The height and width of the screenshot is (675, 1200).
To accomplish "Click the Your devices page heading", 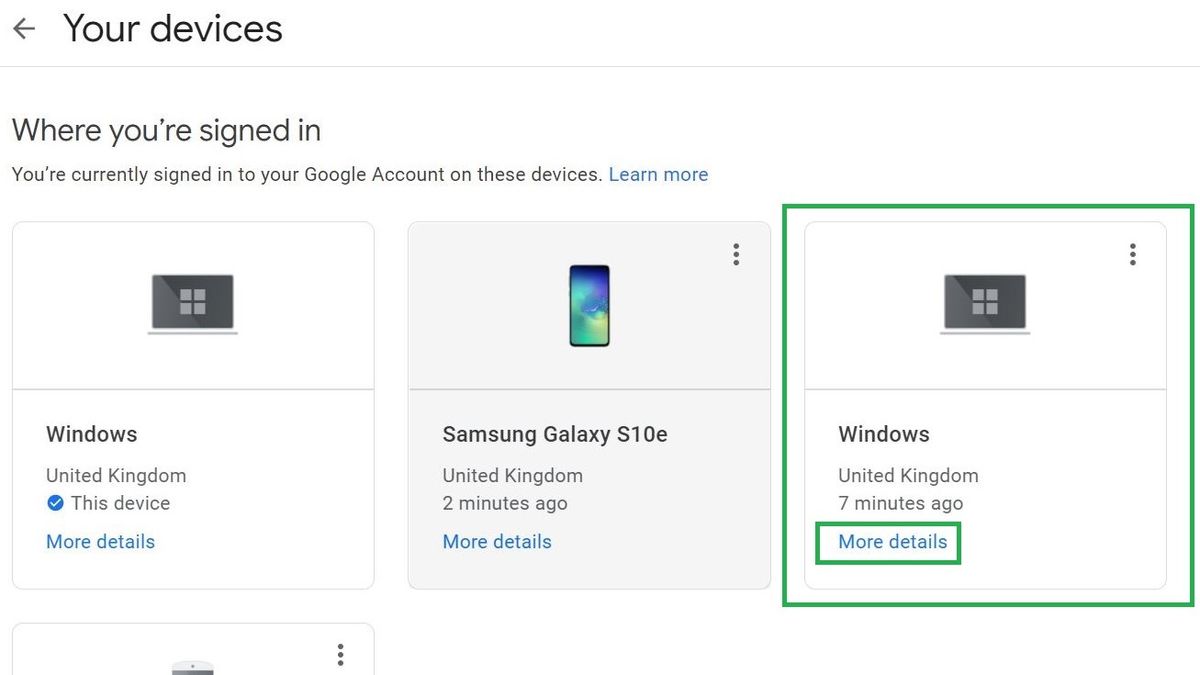I will tap(172, 28).
